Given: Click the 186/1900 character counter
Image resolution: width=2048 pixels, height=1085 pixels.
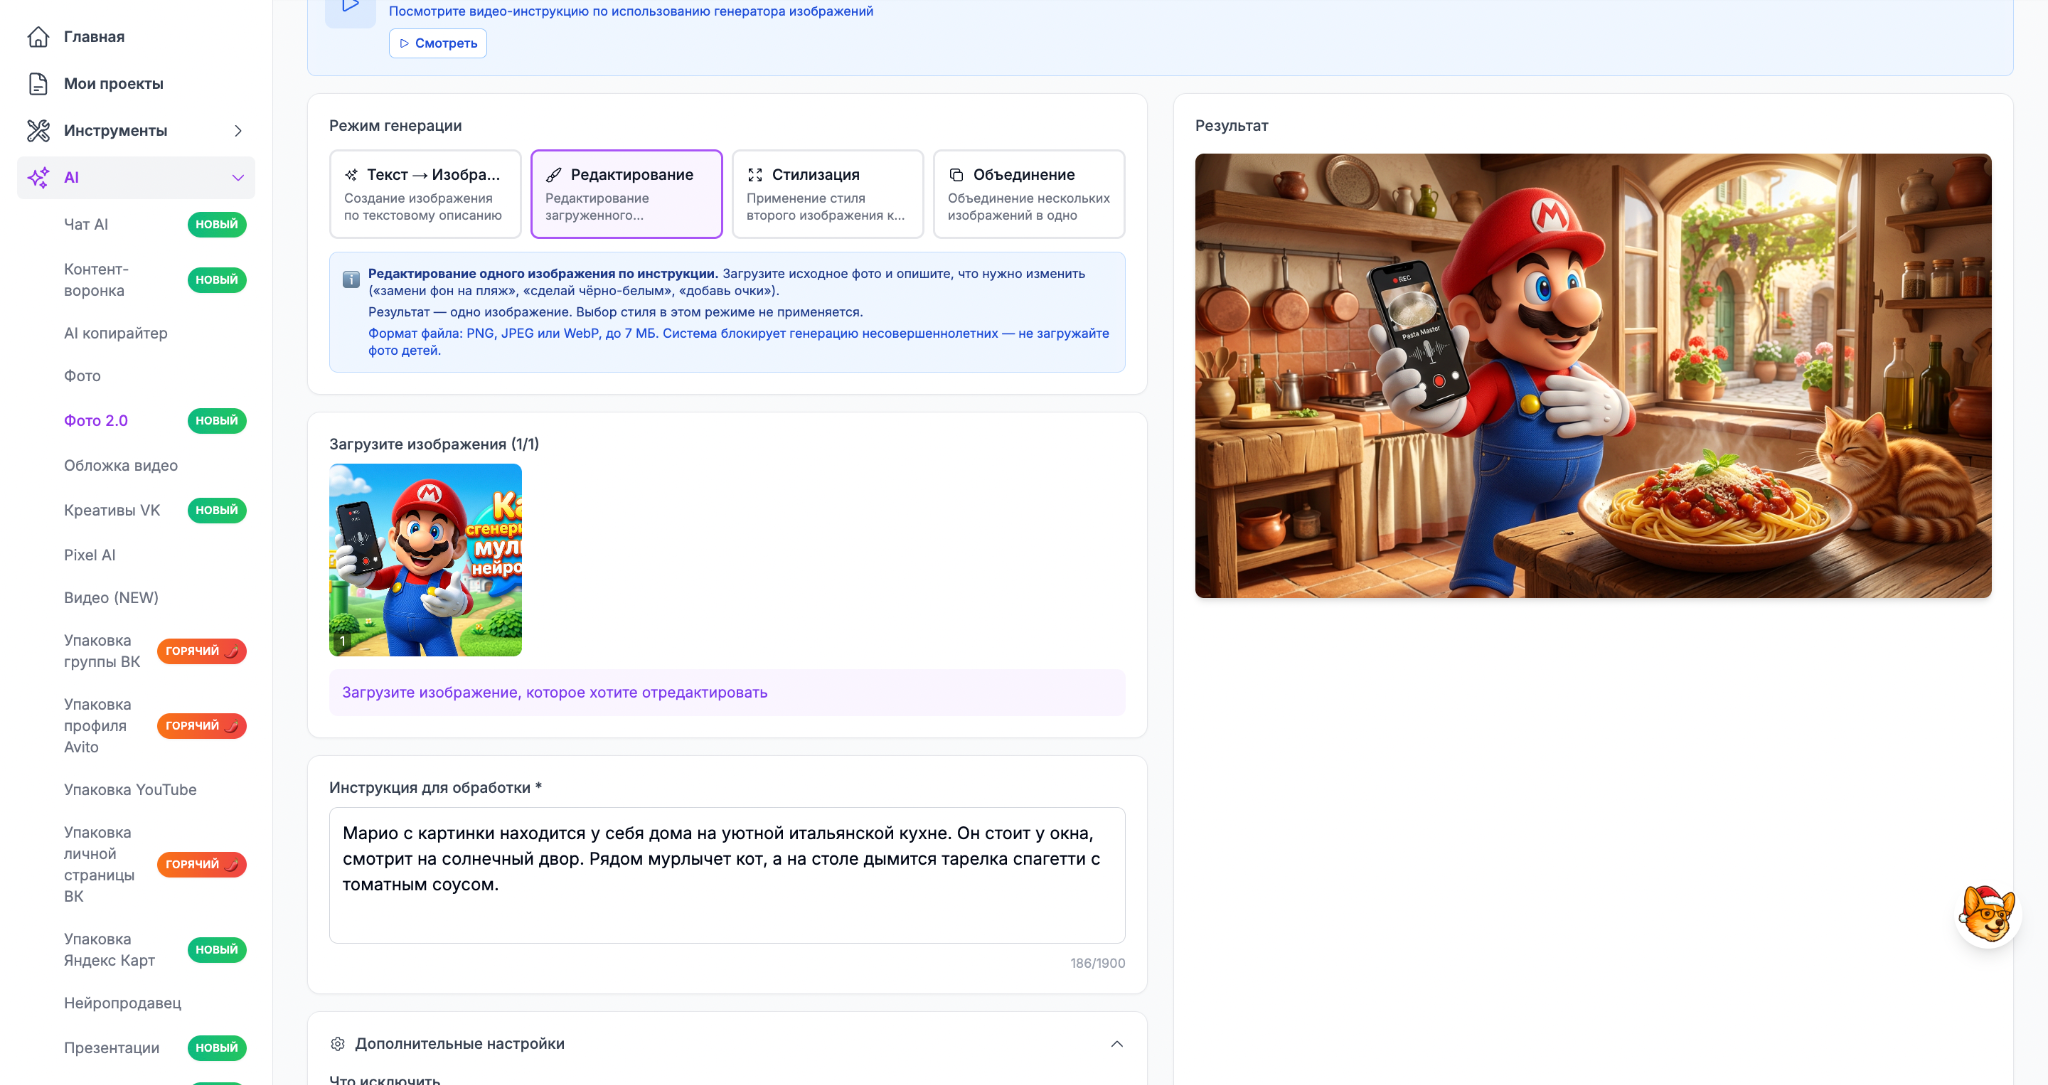Looking at the screenshot, I should tap(1098, 963).
